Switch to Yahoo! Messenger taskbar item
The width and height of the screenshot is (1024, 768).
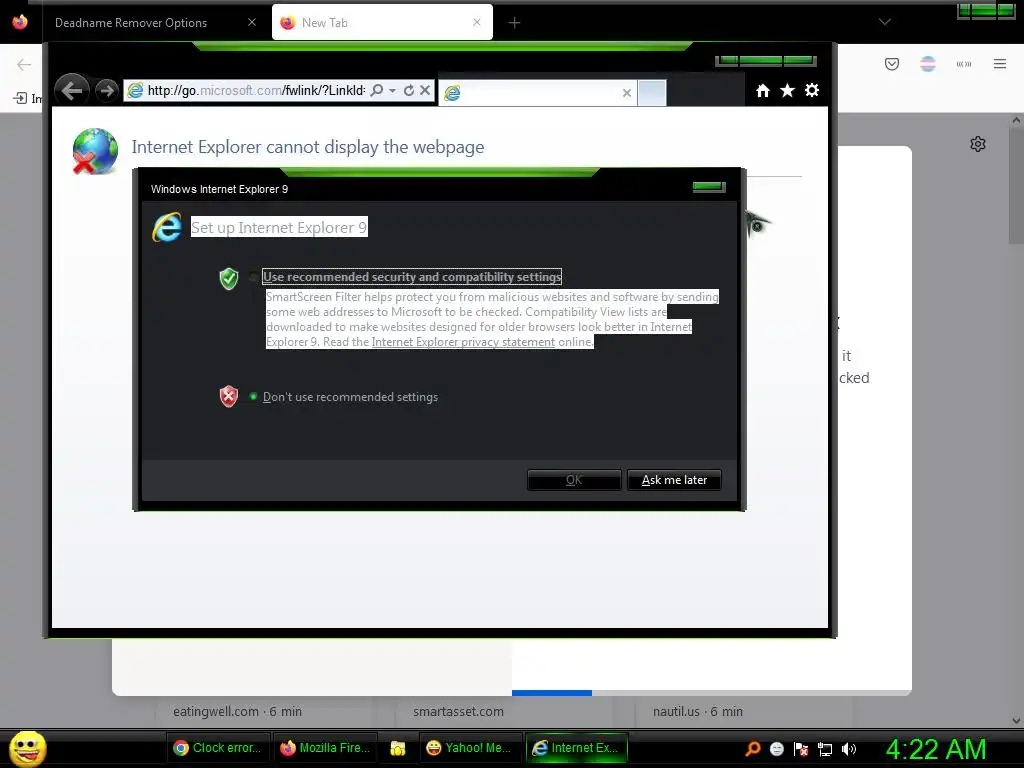470,748
